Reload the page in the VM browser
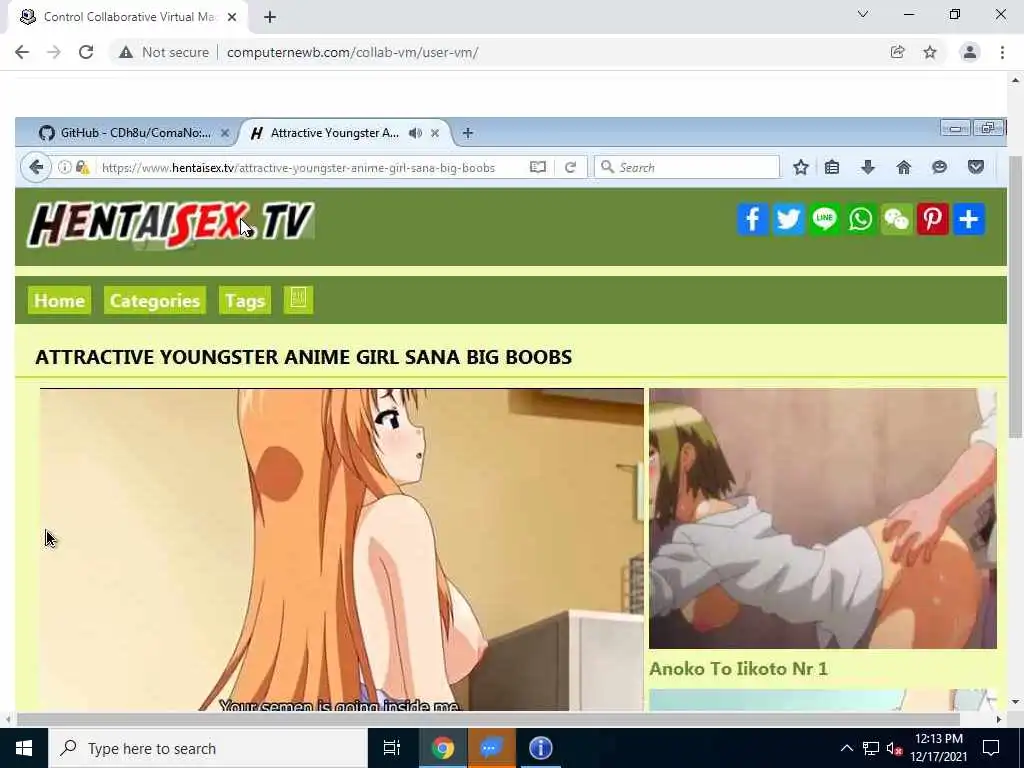Image resolution: width=1024 pixels, height=768 pixels. pyautogui.click(x=570, y=167)
